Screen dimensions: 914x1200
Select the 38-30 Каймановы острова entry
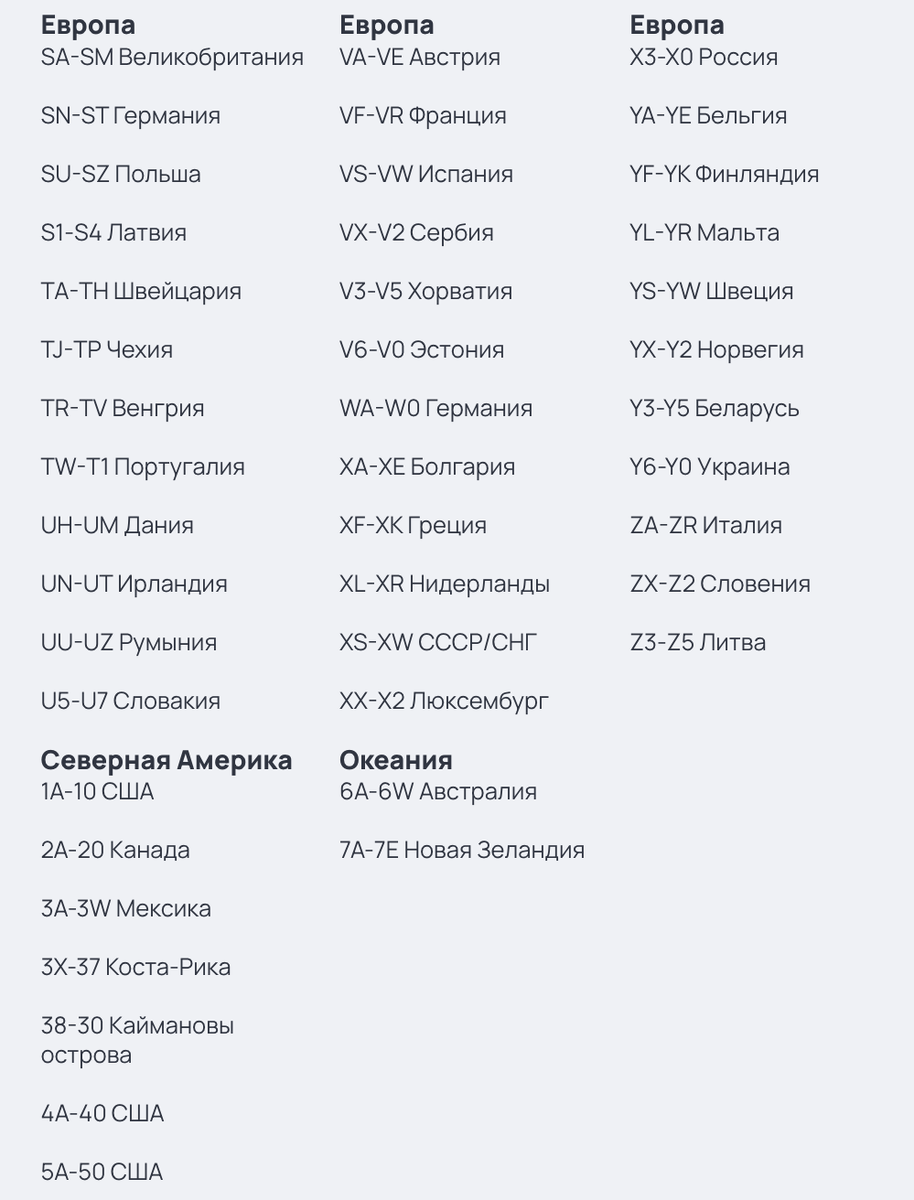tap(137, 1041)
